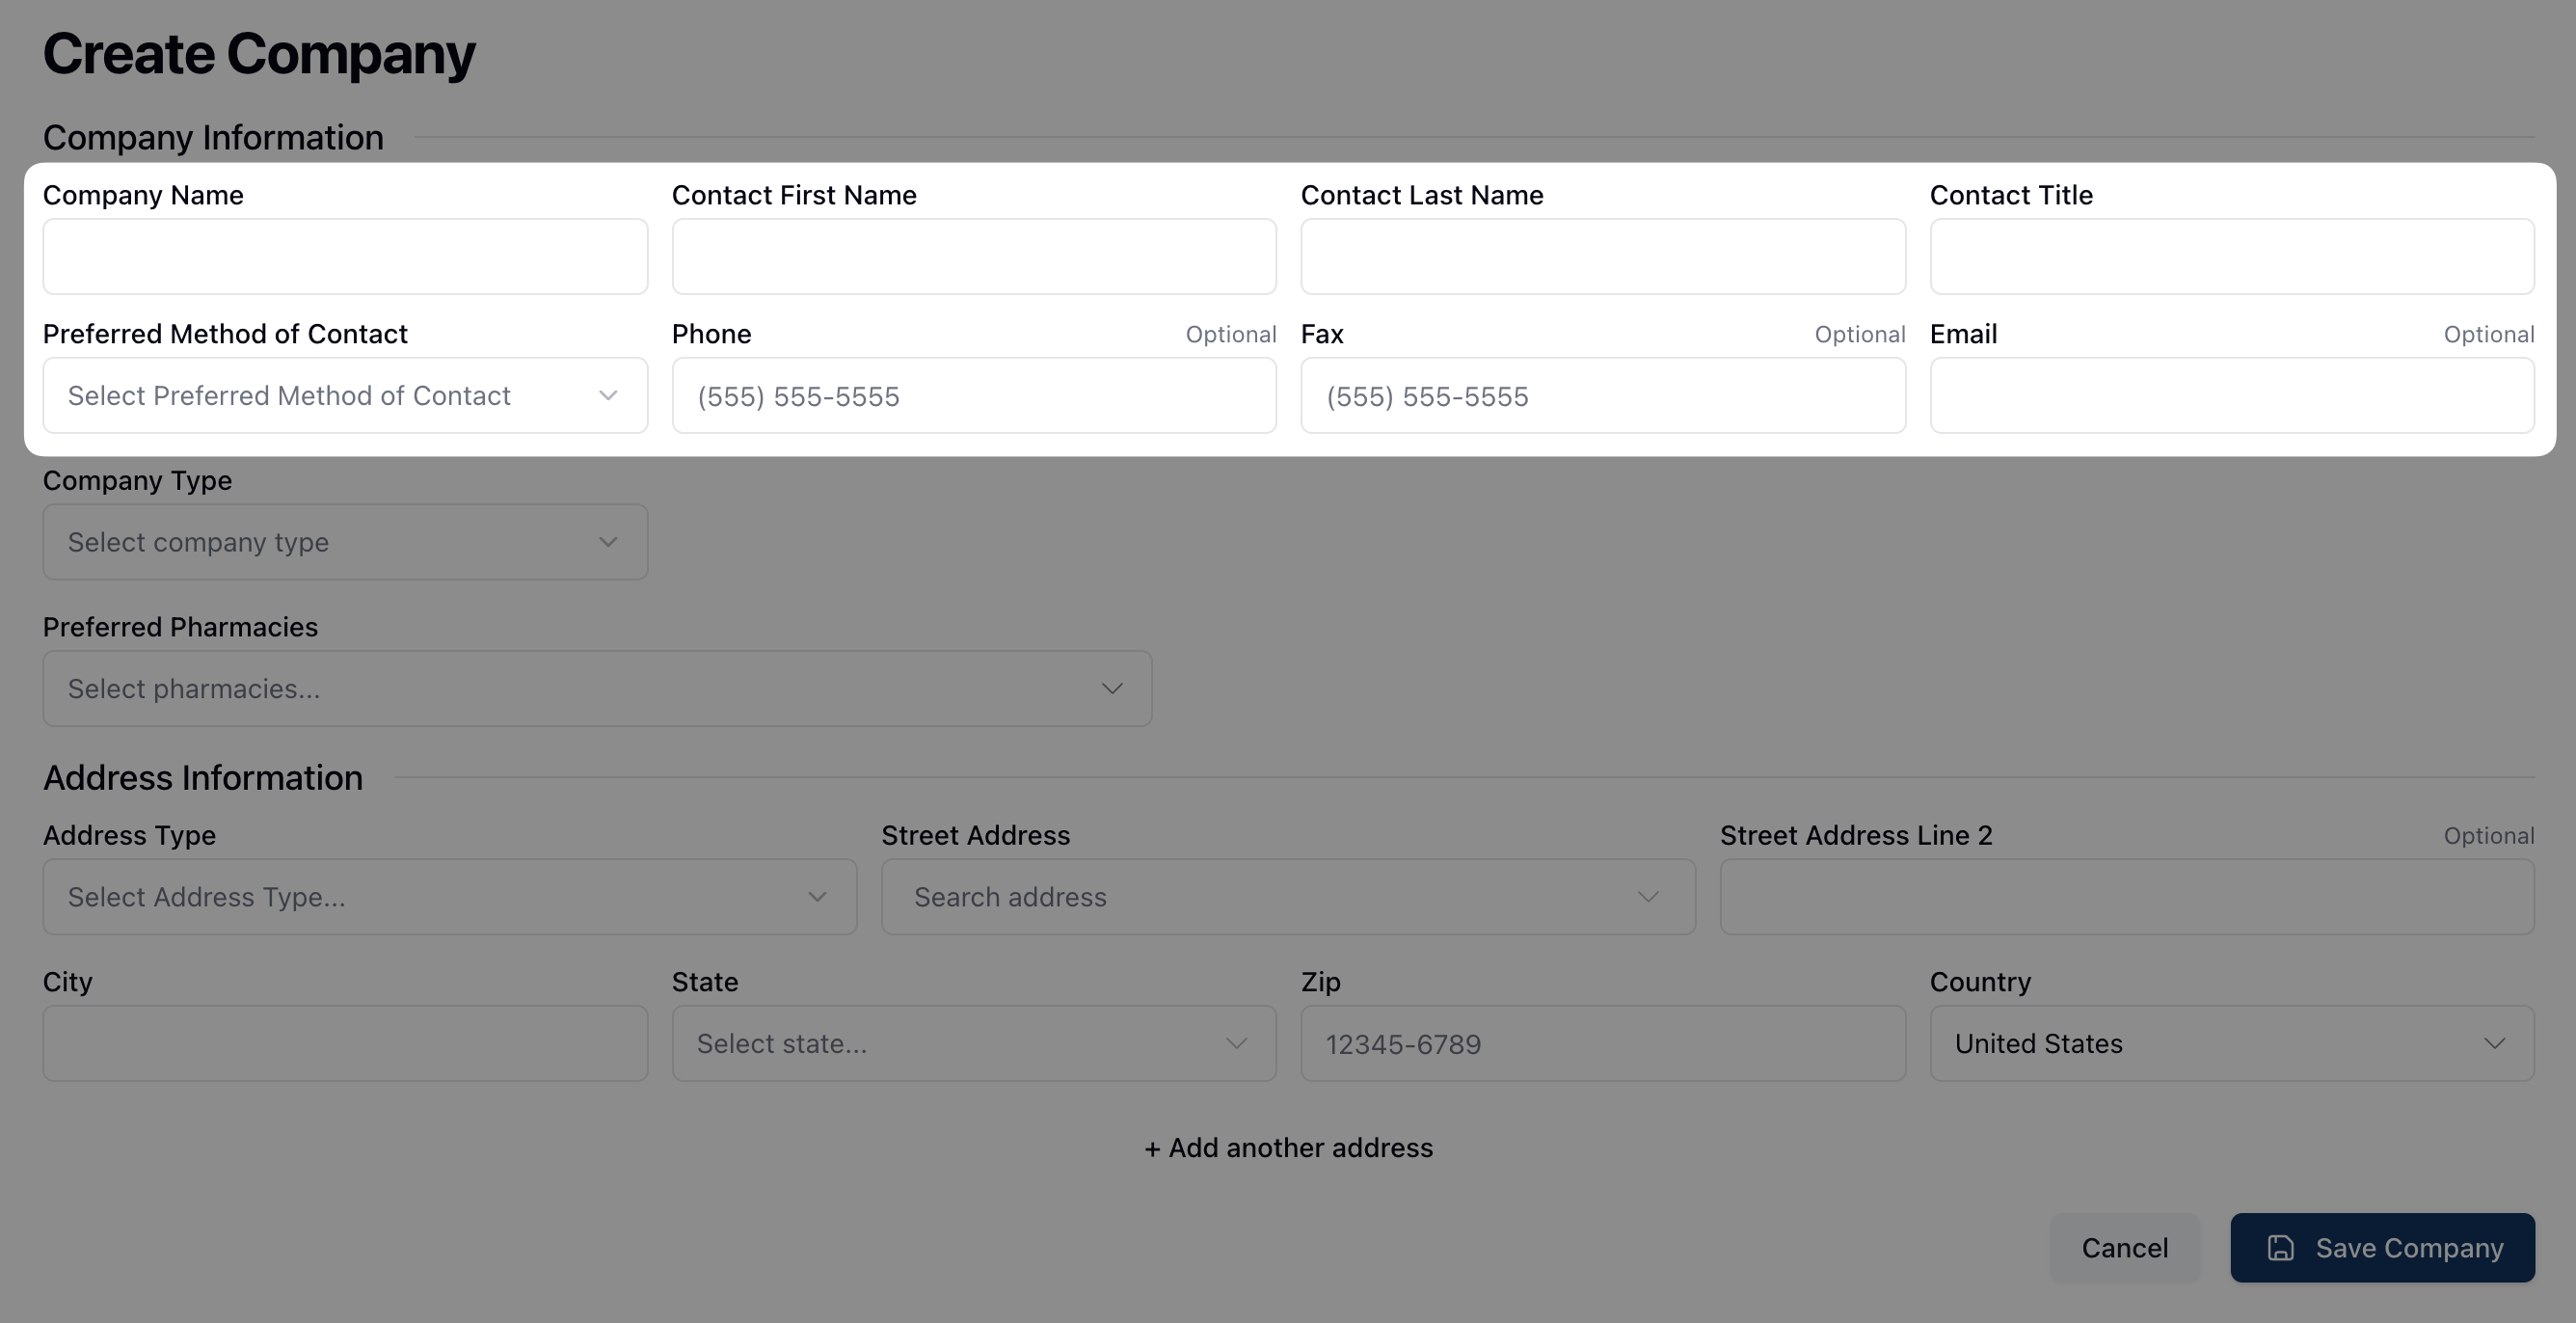Open the Street Address search combobox
Viewport: 2576px width, 1323px height.
(1287, 897)
